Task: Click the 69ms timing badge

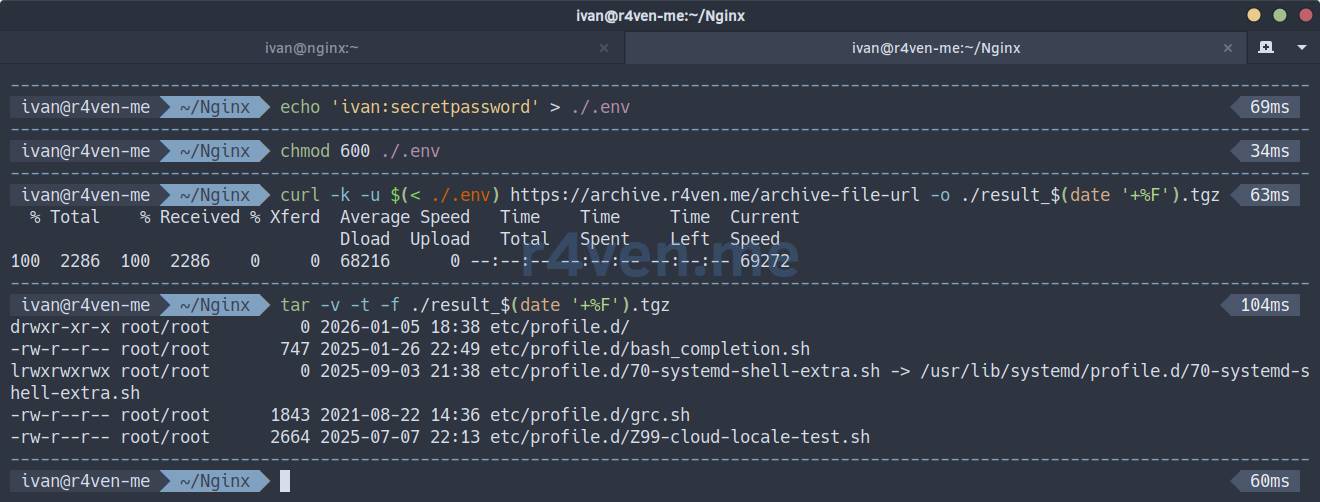Action: (1269, 107)
